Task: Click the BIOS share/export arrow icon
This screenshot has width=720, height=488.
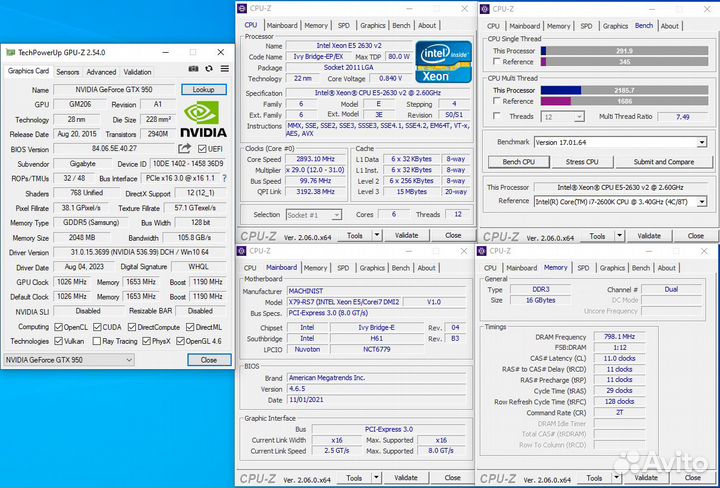Action: tap(185, 149)
